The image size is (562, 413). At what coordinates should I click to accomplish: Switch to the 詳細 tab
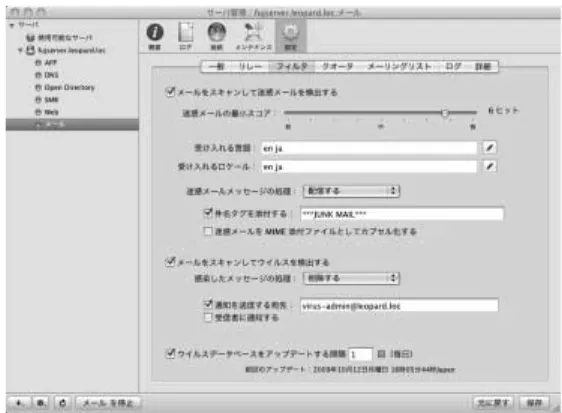483,66
